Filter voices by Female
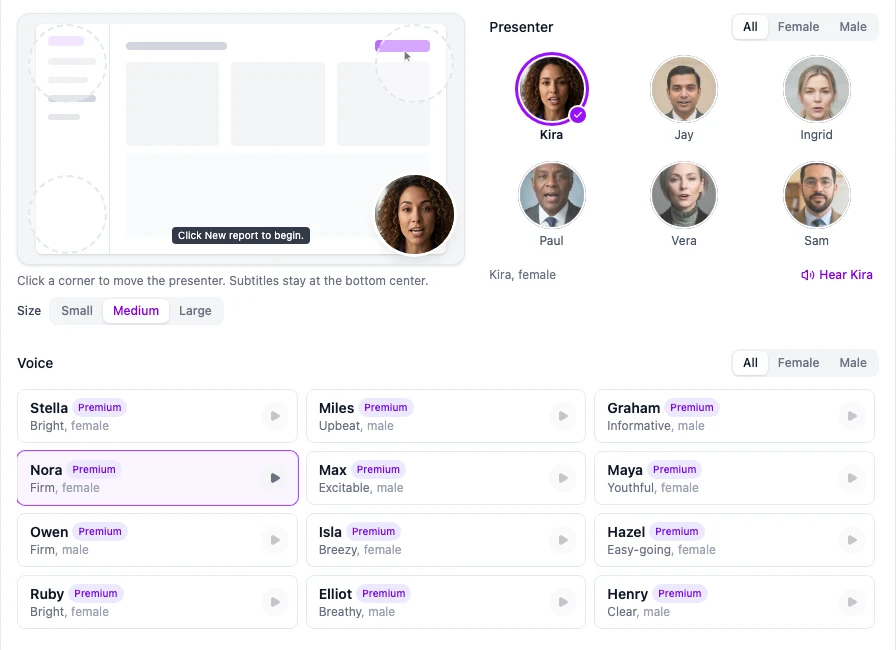The height and width of the screenshot is (650, 896). [x=798, y=363]
